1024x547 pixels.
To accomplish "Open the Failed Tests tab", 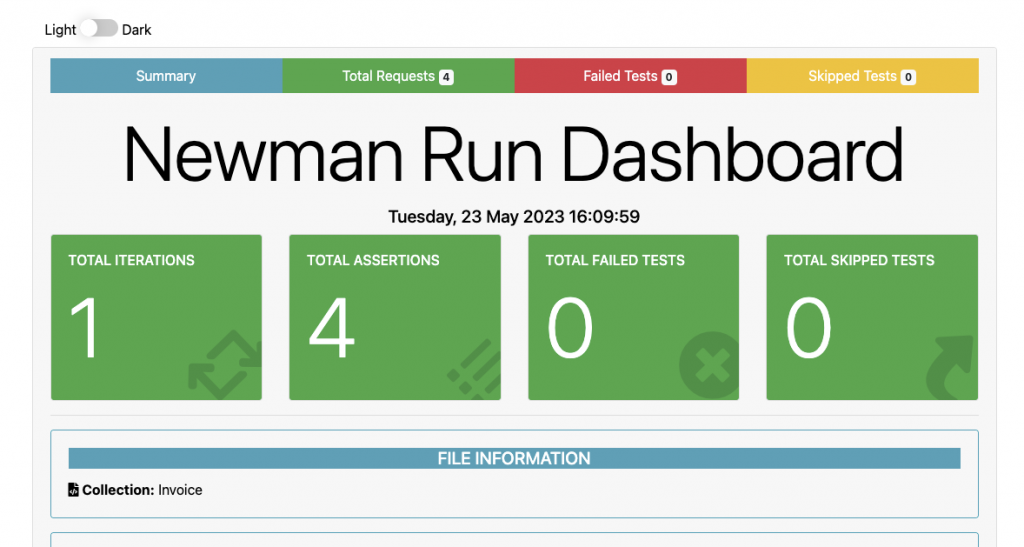I will pyautogui.click(x=630, y=76).
